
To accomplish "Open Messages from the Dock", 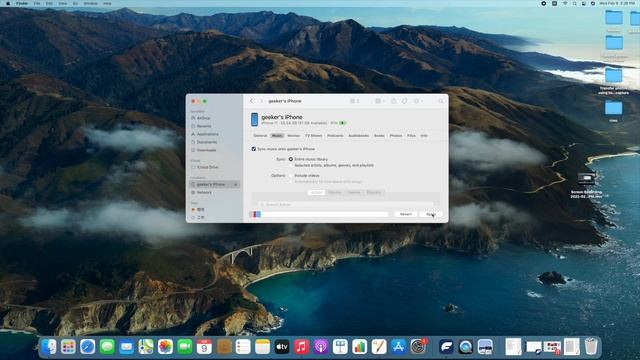I will pyautogui.click(x=107, y=347).
